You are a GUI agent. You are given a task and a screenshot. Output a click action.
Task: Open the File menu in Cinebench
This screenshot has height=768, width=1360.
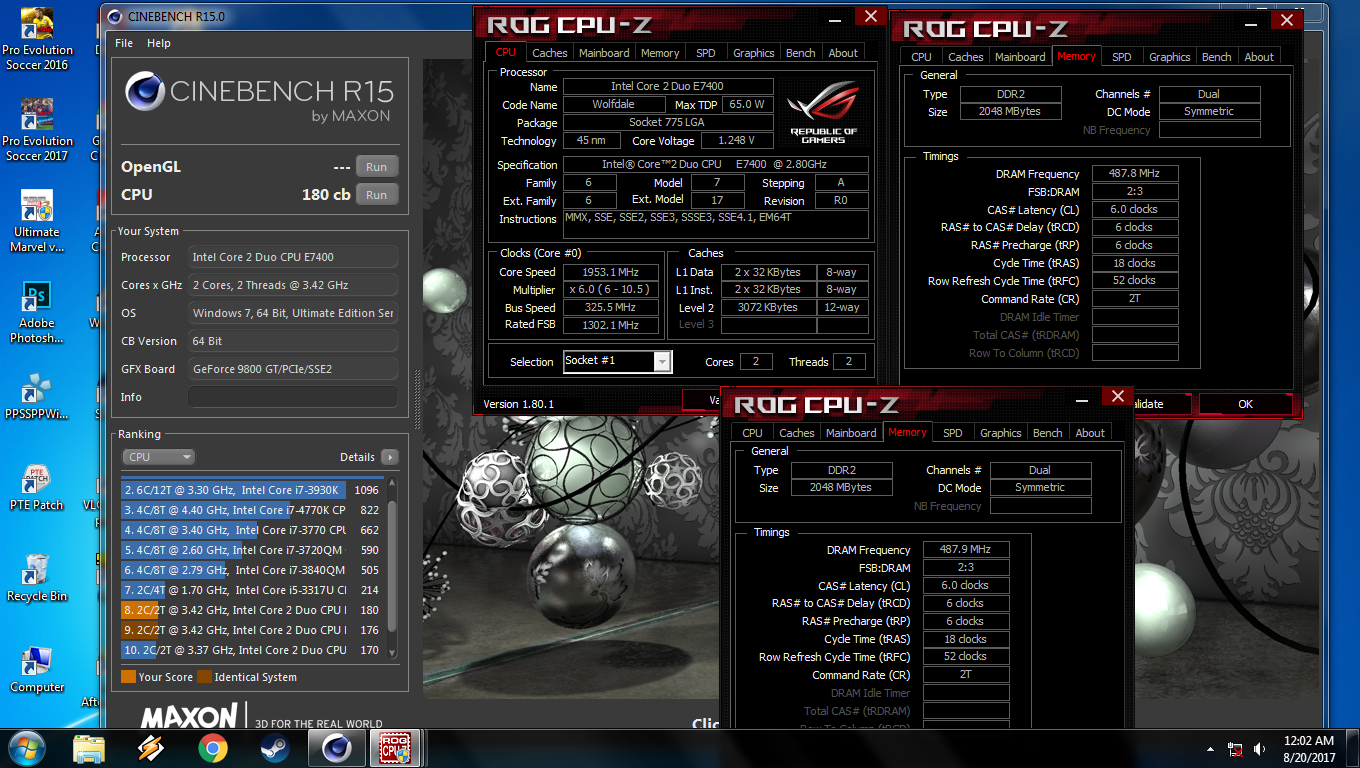(x=124, y=43)
